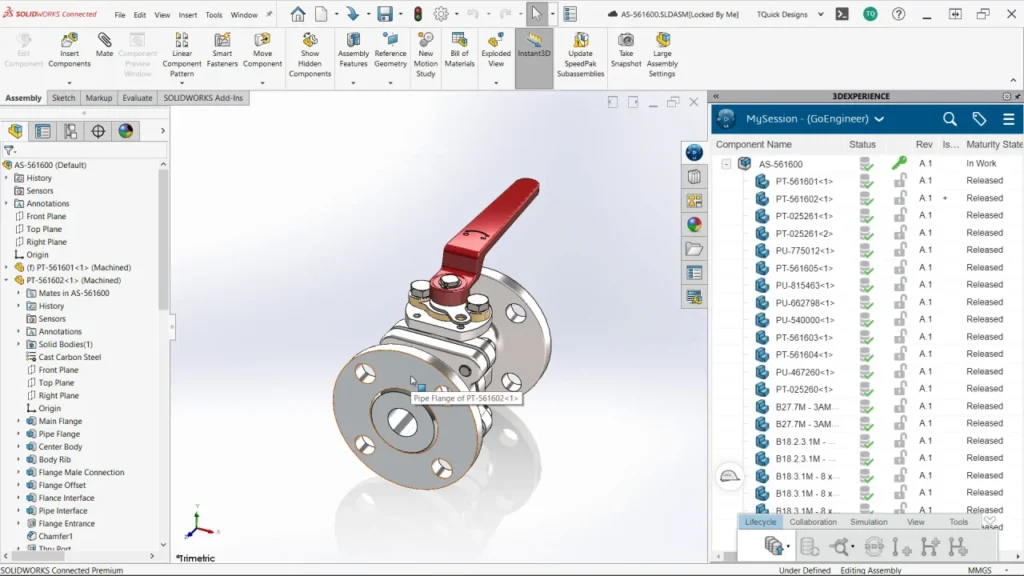Viewport: 1024px width, 576px height.
Task: Open the Insert menu
Action: click(188, 15)
